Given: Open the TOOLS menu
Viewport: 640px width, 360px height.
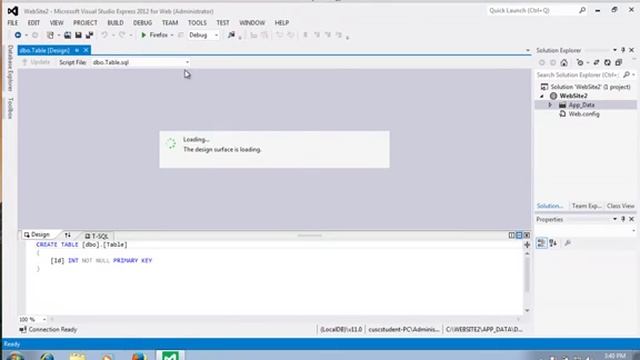Looking at the screenshot, I should [x=197, y=23].
